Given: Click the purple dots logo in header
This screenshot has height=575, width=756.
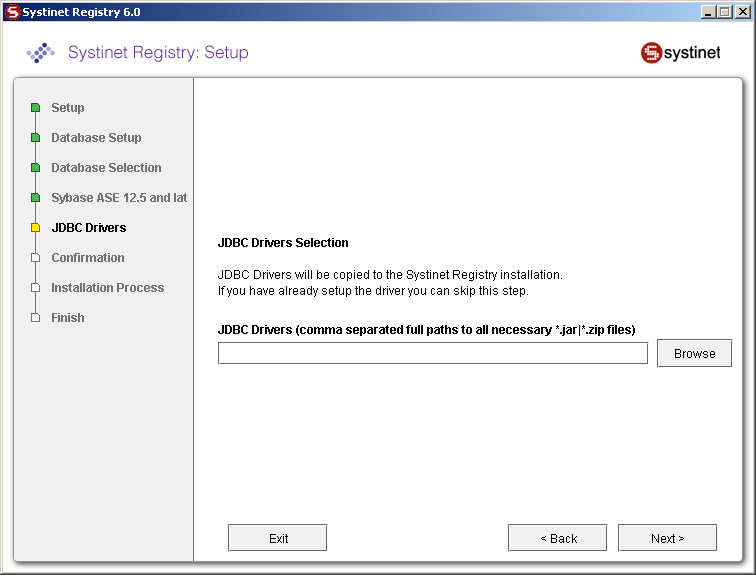Looking at the screenshot, I should click(x=40, y=53).
